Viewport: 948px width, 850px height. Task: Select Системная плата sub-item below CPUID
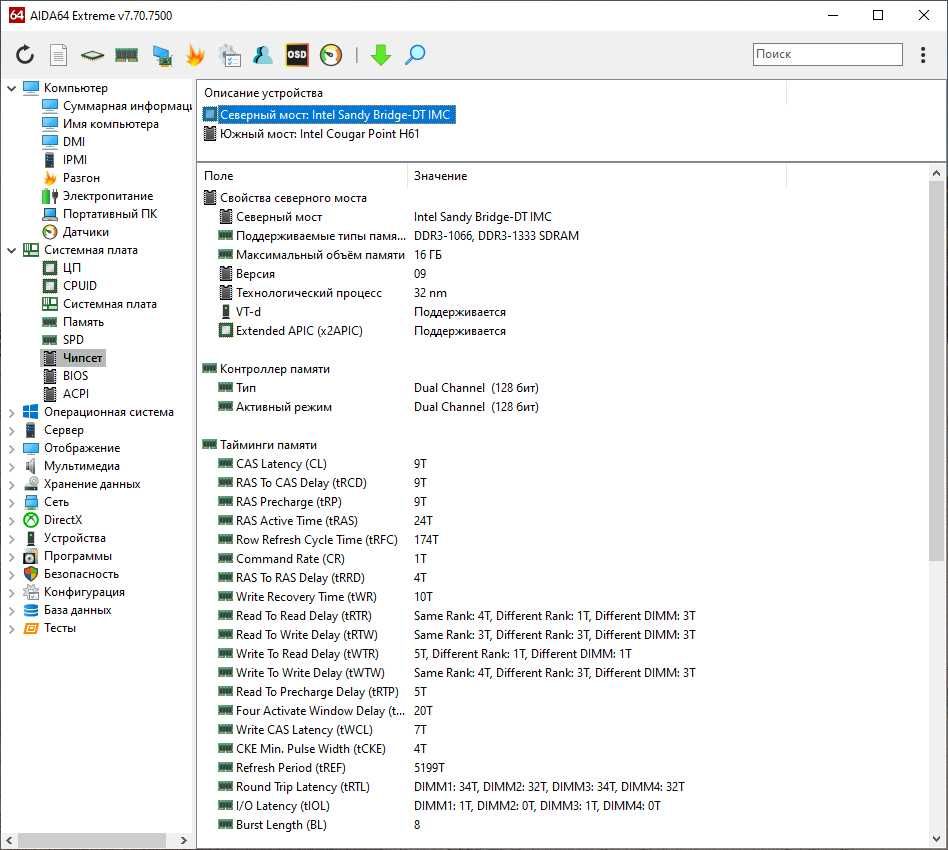coord(100,304)
